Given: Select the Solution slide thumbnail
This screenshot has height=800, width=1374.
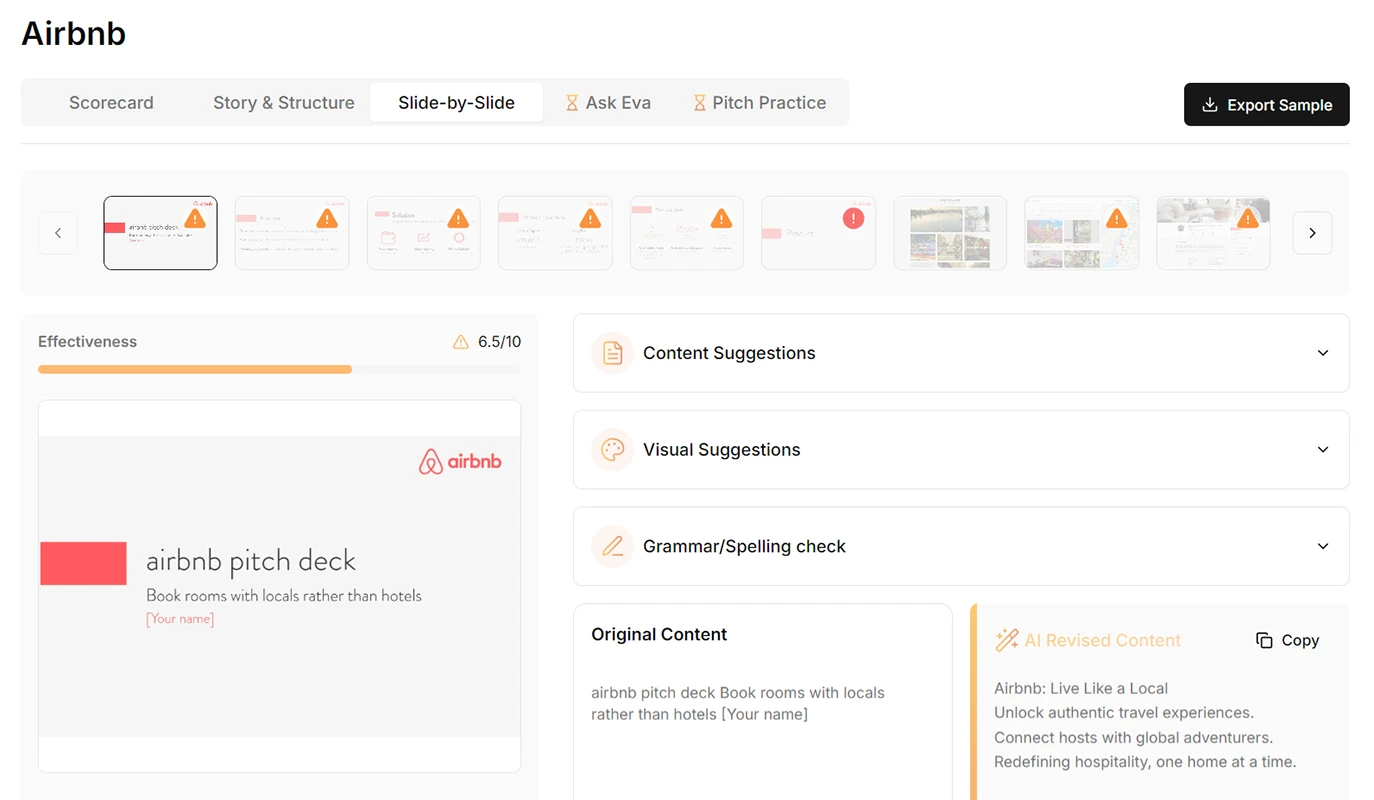Looking at the screenshot, I should tap(424, 233).
